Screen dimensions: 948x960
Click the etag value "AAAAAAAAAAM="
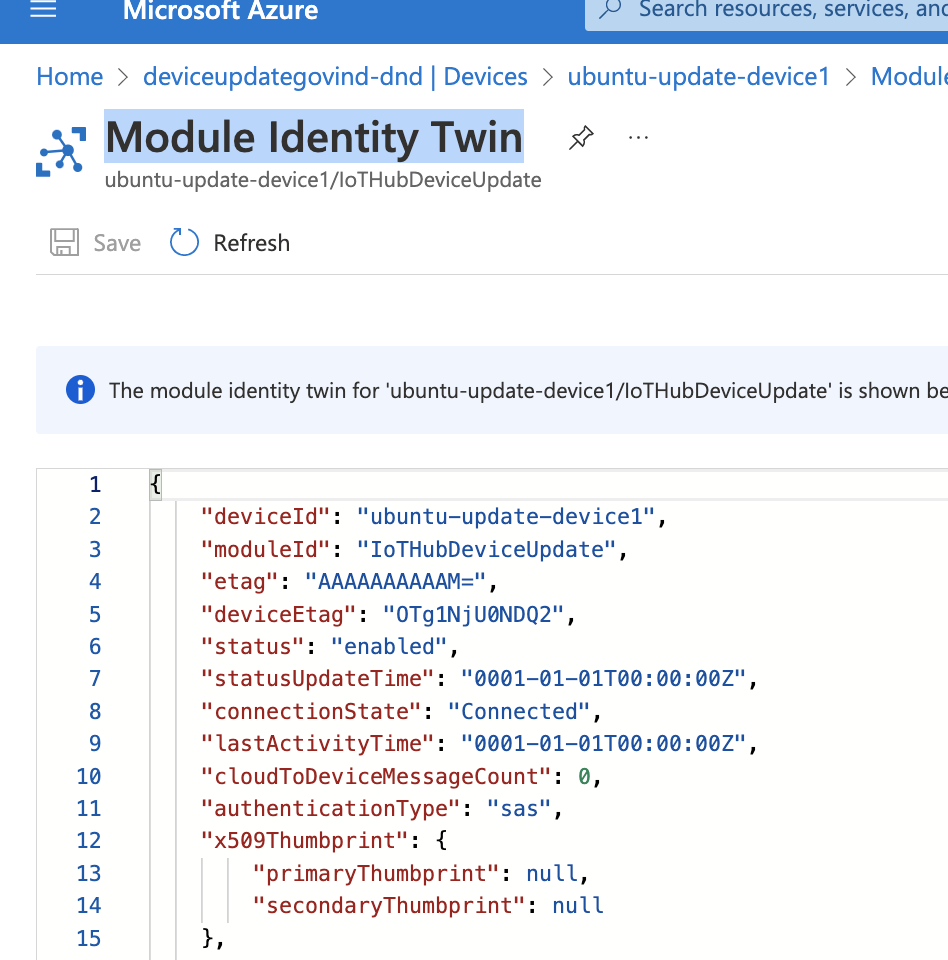396,582
